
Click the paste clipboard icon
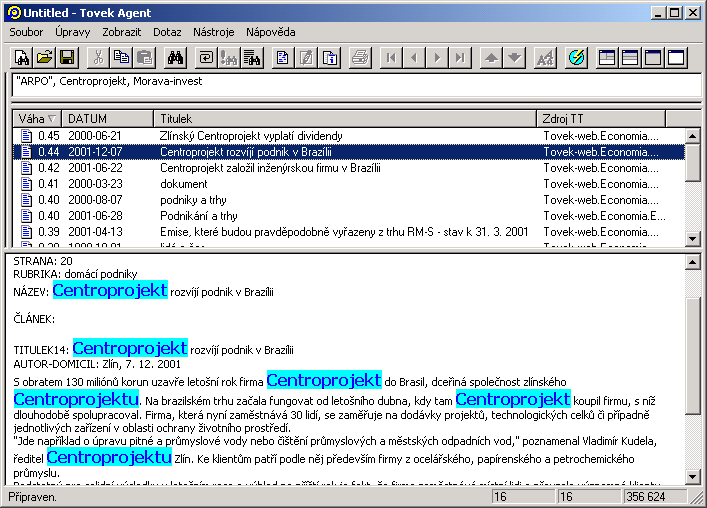[x=144, y=58]
